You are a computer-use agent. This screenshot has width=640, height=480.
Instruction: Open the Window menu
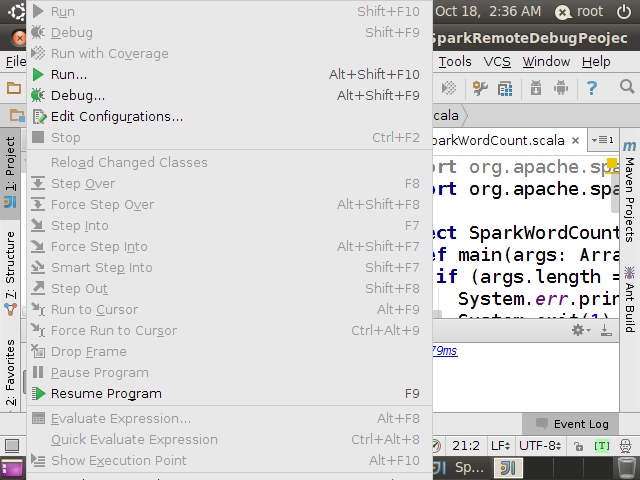pos(546,62)
